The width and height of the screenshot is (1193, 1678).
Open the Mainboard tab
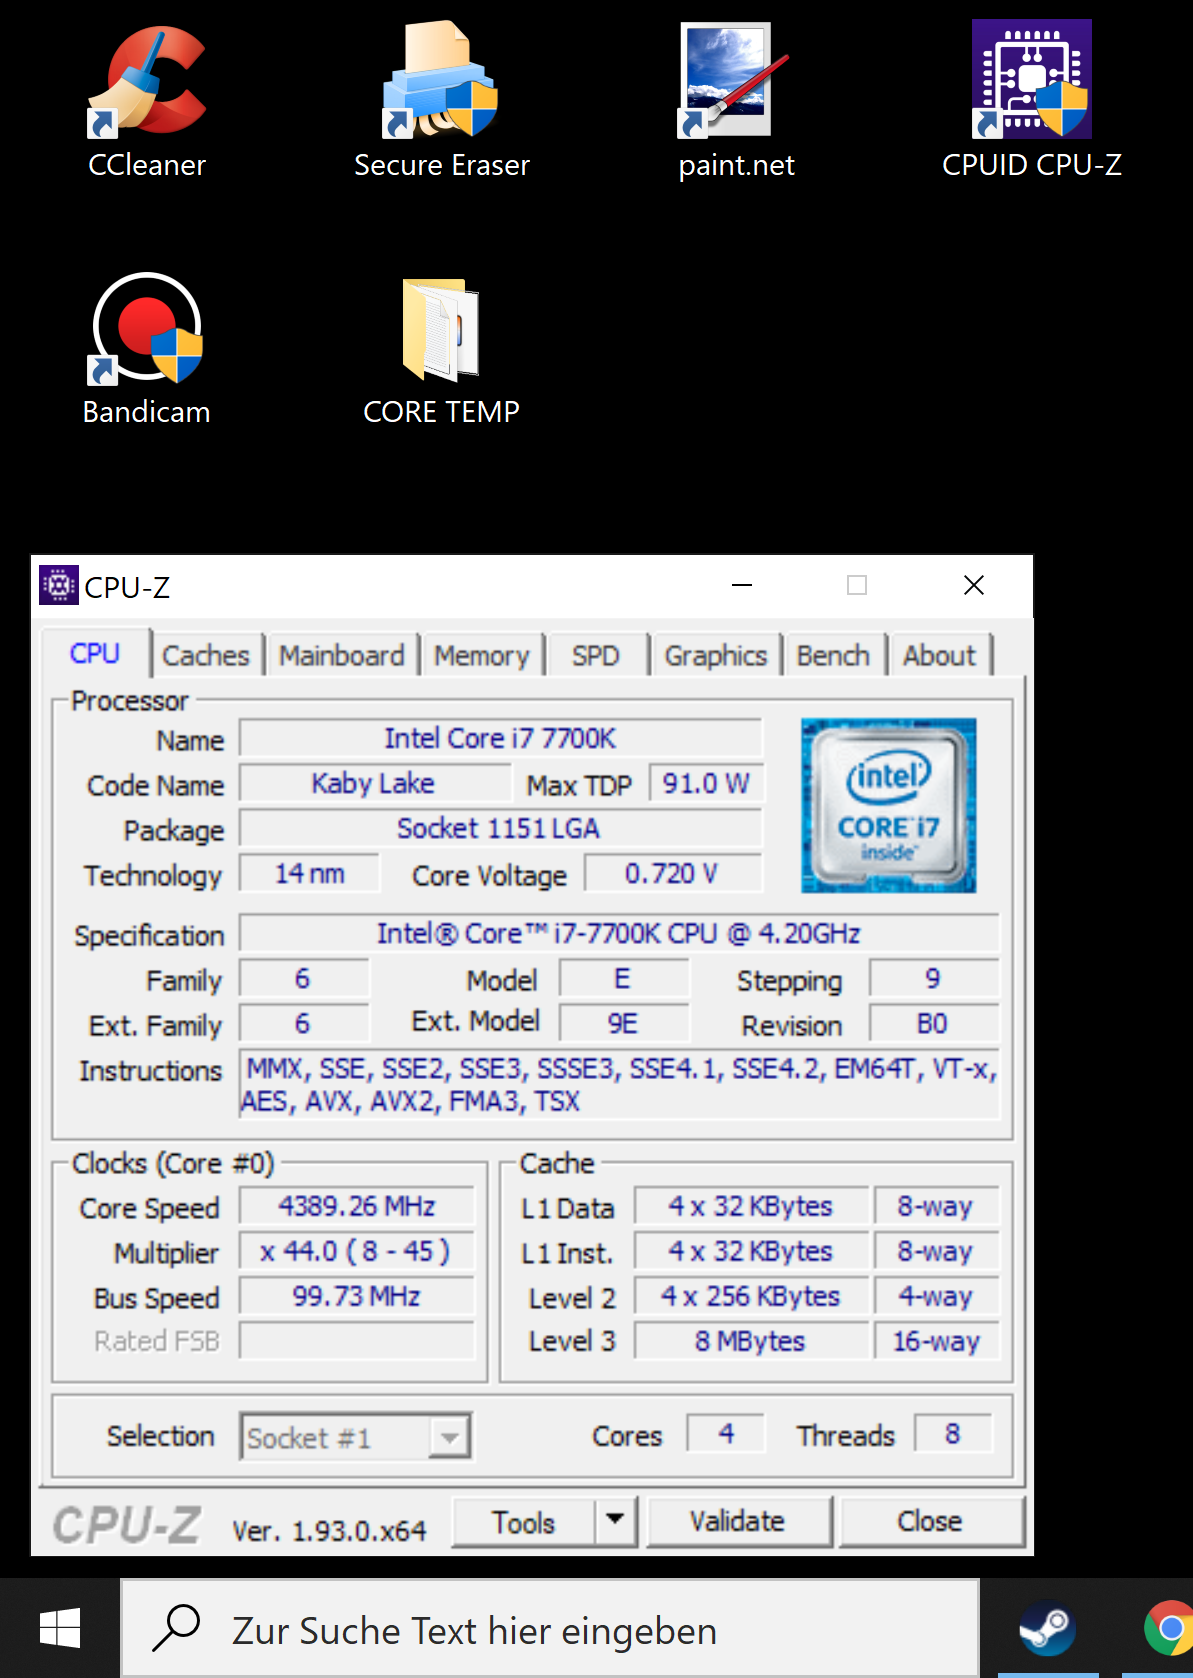point(342,656)
